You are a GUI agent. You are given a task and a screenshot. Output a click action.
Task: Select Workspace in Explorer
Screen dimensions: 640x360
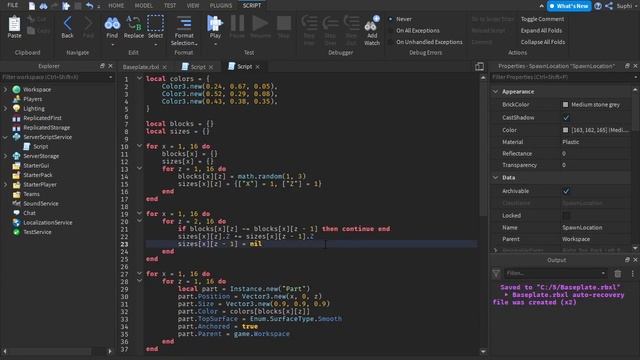37,89
